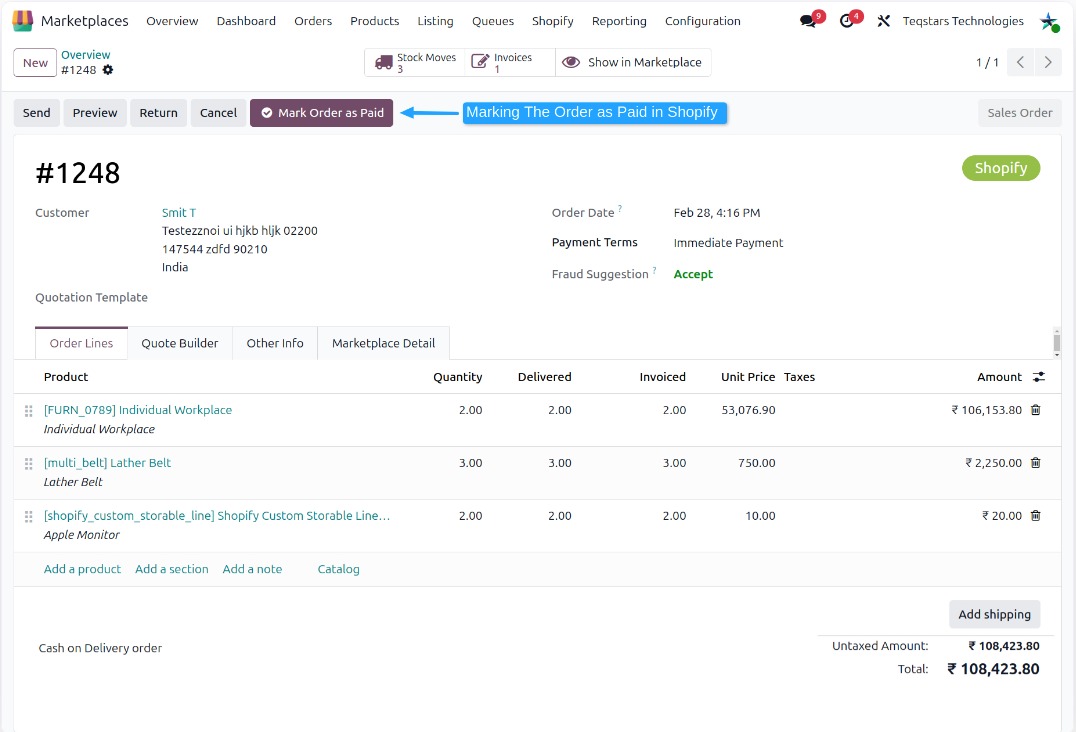1076x732 pixels.
Task: Open the user avatar menu
Action: (1049, 21)
